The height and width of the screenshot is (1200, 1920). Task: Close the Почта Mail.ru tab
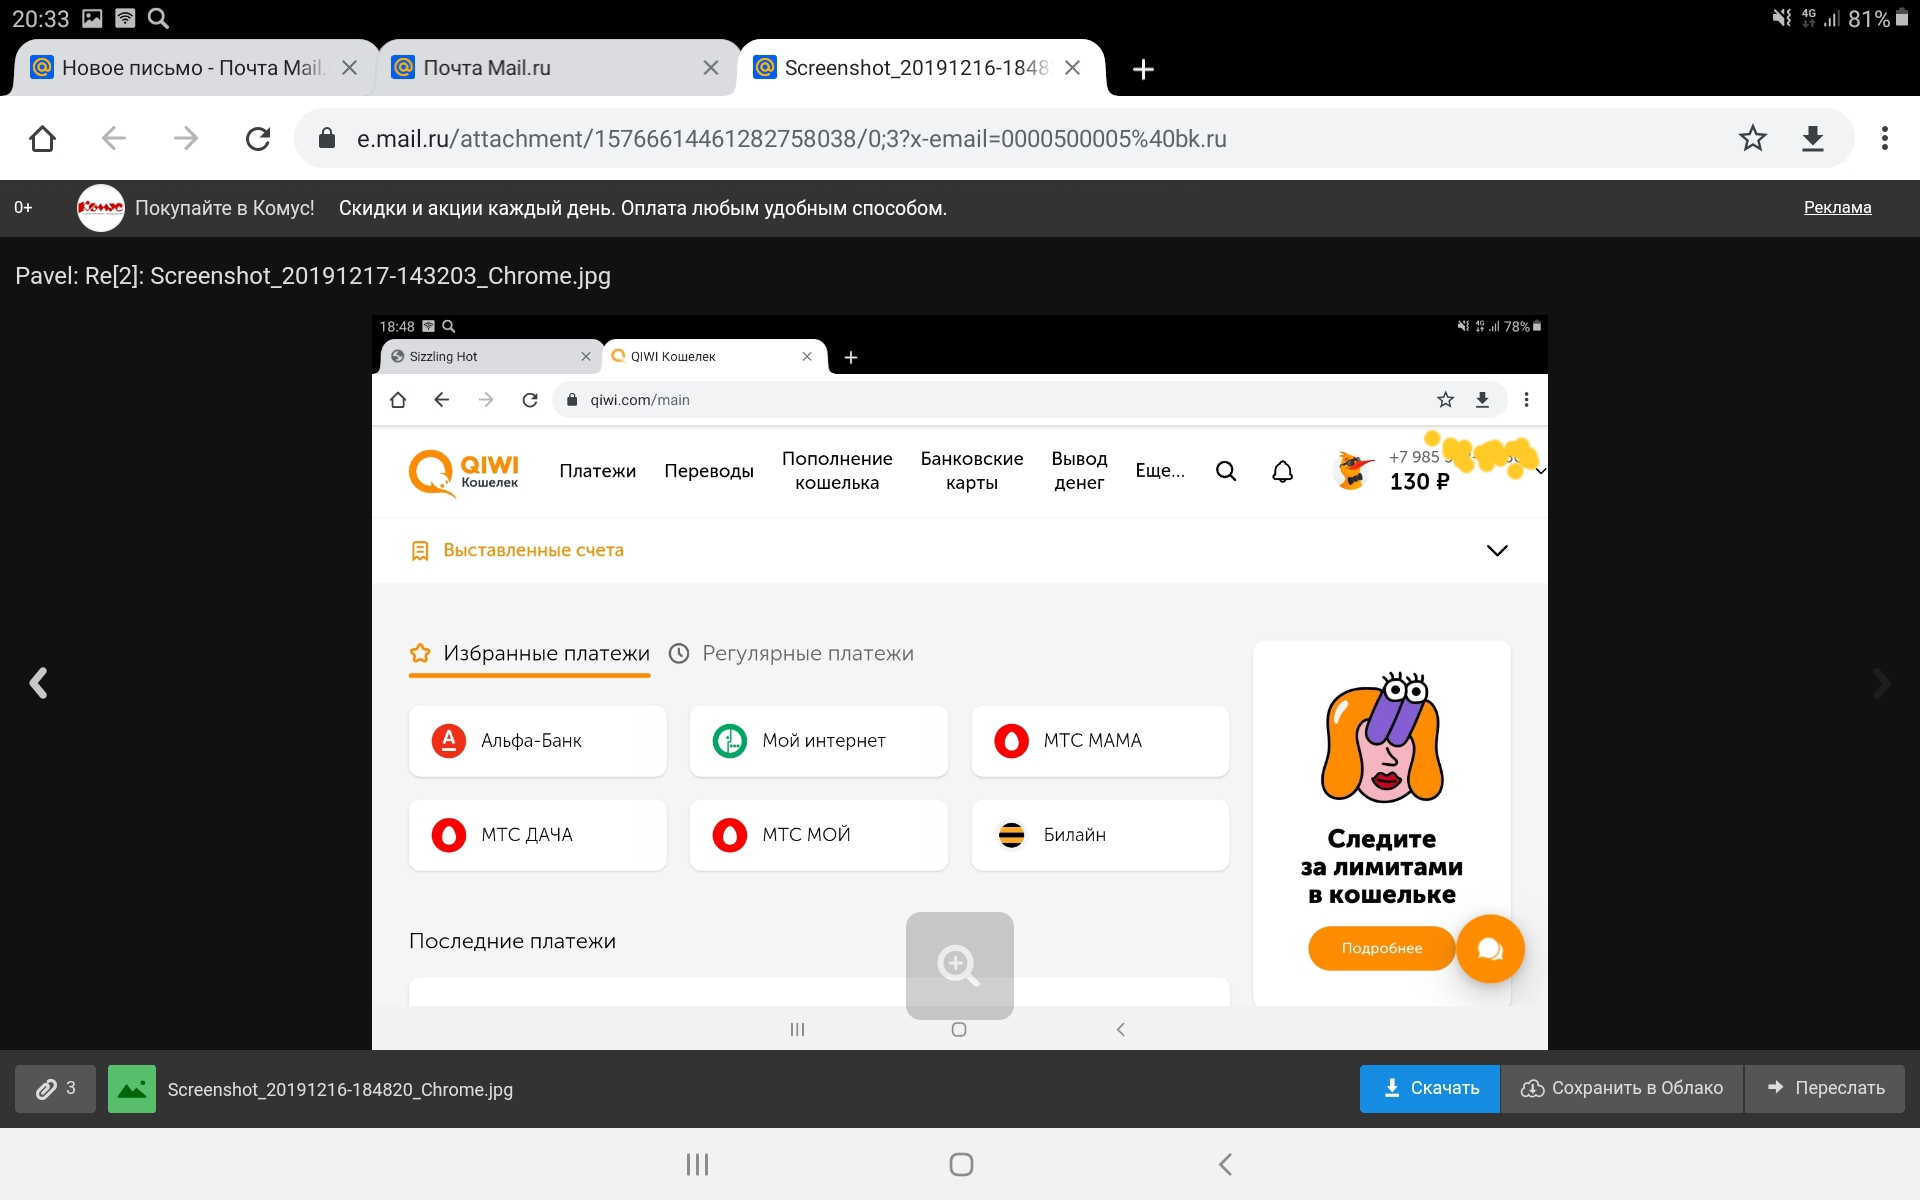(x=711, y=68)
